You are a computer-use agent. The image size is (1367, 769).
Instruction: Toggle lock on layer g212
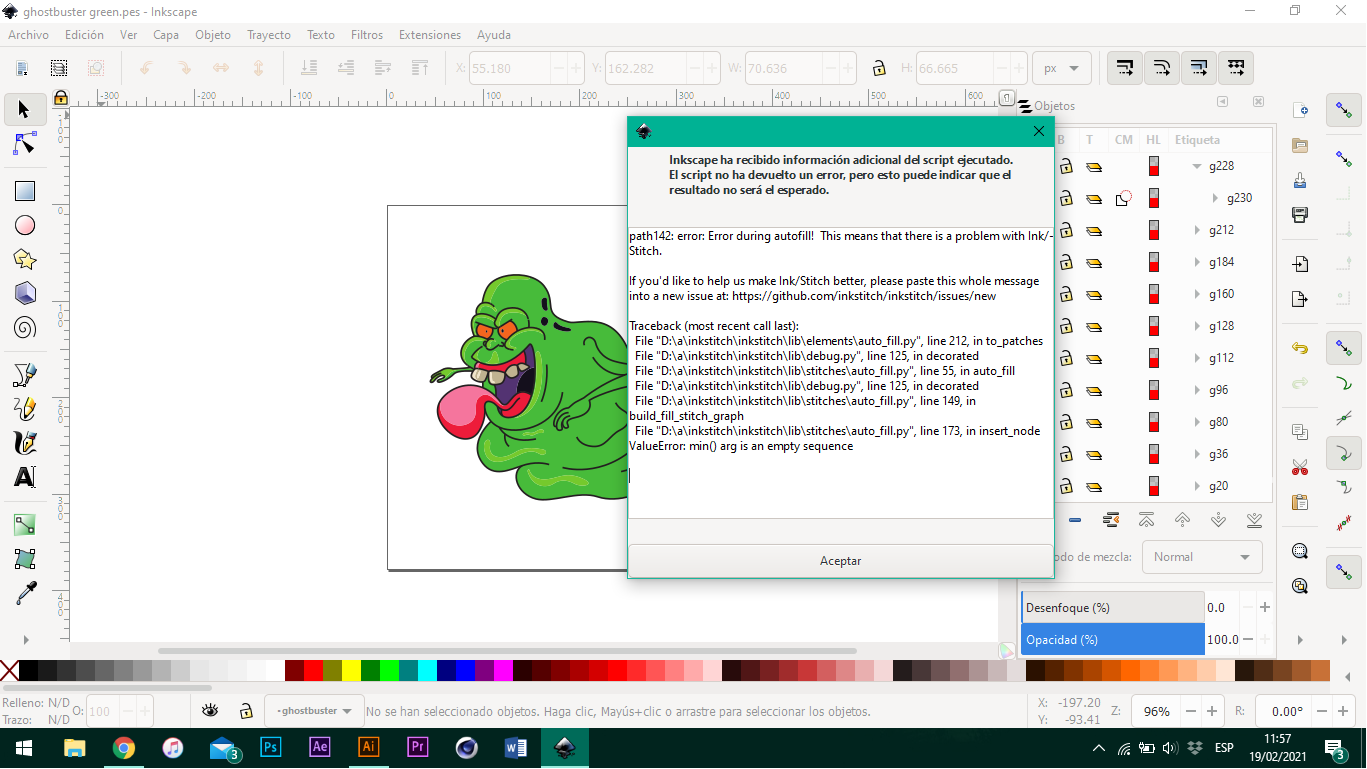coord(1066,230)
